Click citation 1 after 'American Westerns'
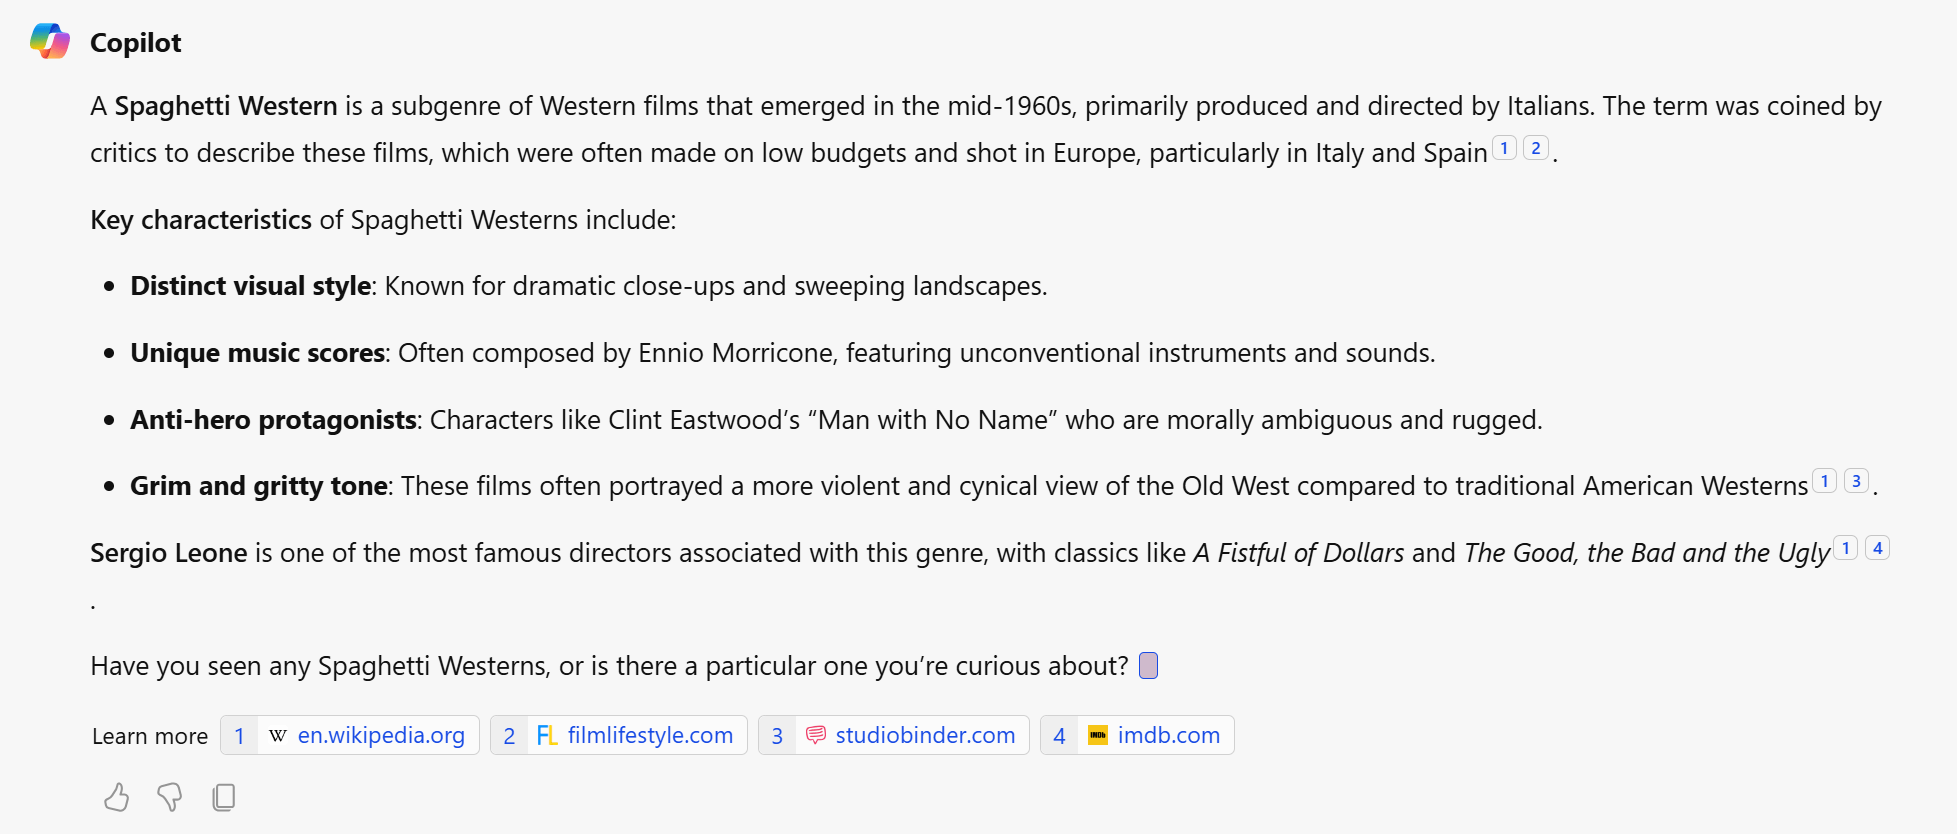 click(1824, 481)
